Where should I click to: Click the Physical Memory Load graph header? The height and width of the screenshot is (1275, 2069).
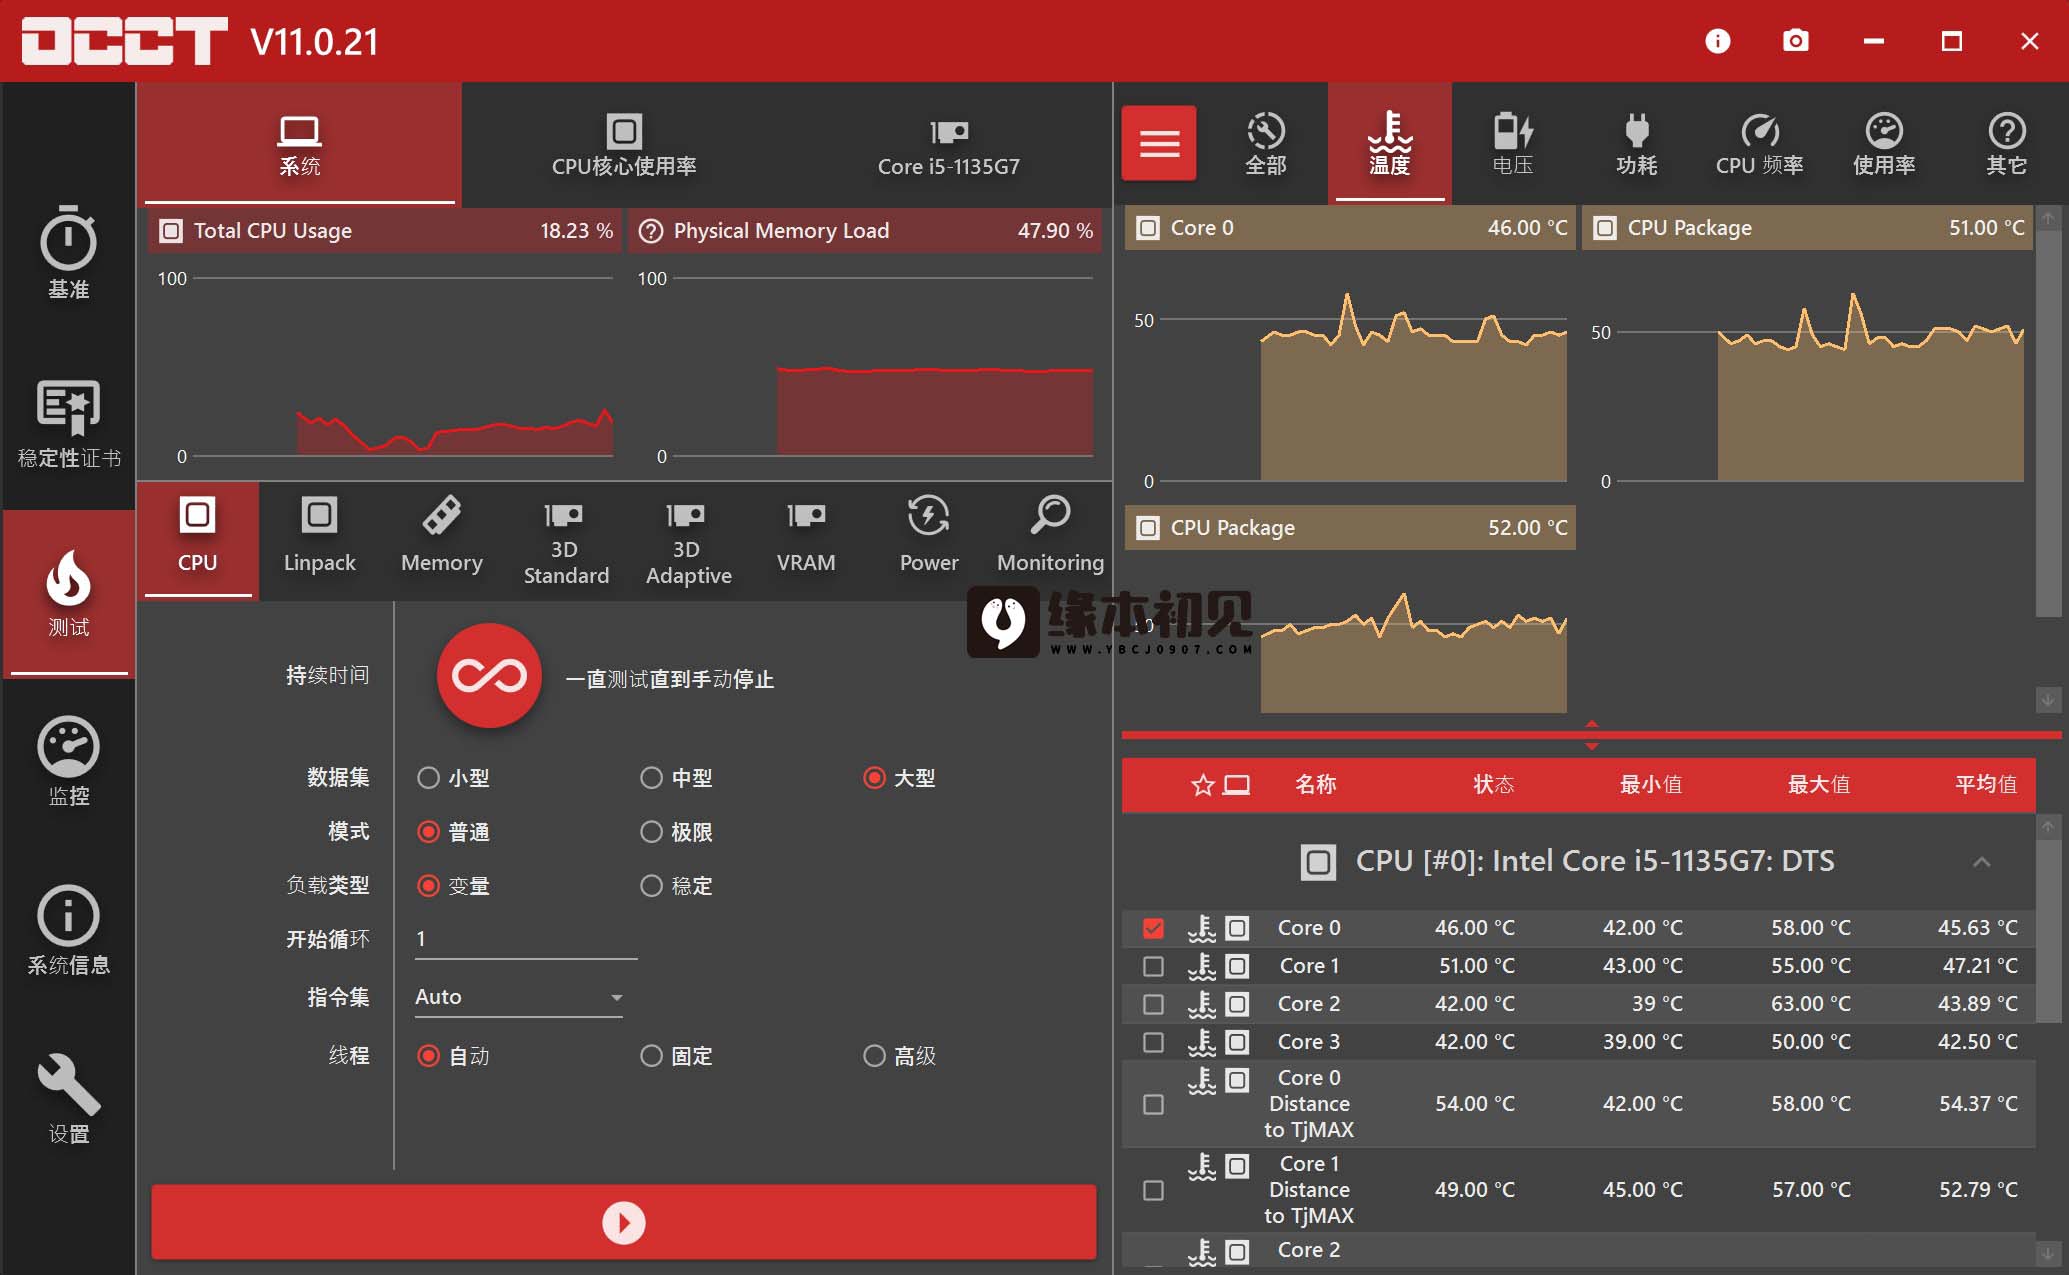(864, 231)
